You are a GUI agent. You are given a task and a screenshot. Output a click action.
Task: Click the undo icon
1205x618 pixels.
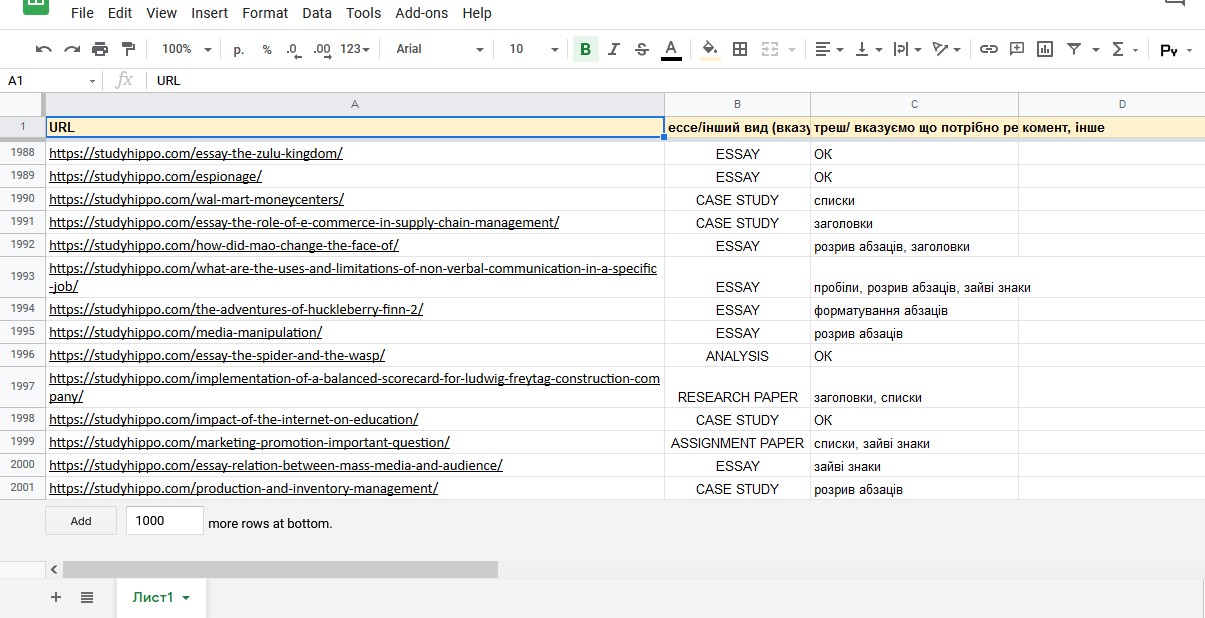coord(43,49)
